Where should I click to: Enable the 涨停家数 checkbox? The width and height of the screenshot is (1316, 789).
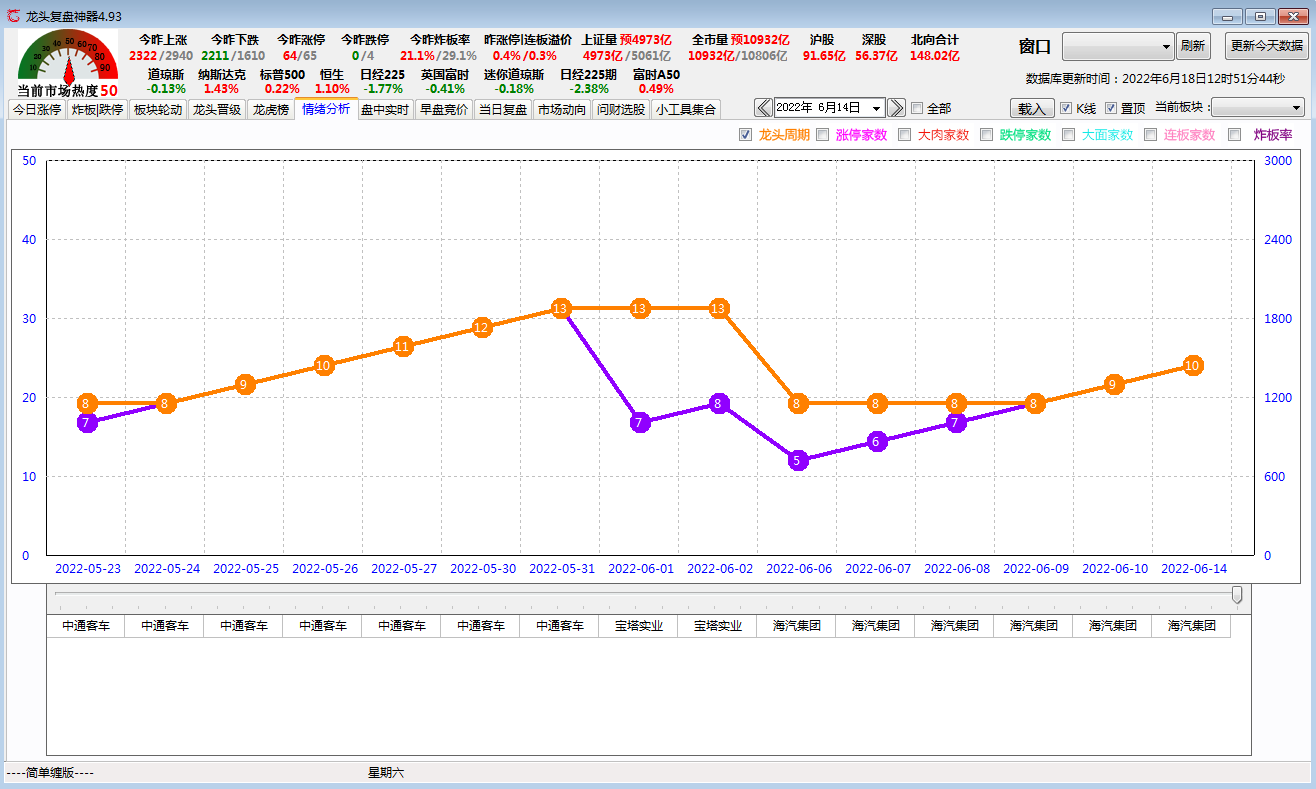click(822, 135)
